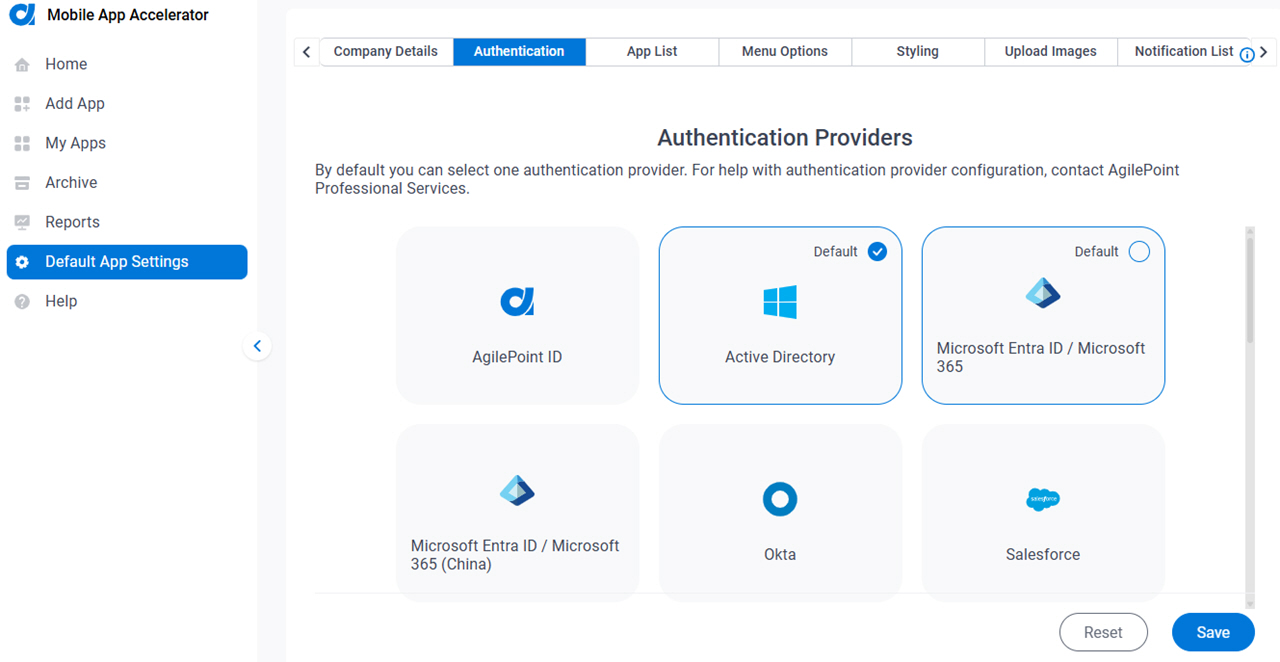Image resolution: width=1280 pixels, height=662 pixels.
Task: Click the Microsoft Entra ID / Microsoft 365 logo
Action: pos(1043,293)
